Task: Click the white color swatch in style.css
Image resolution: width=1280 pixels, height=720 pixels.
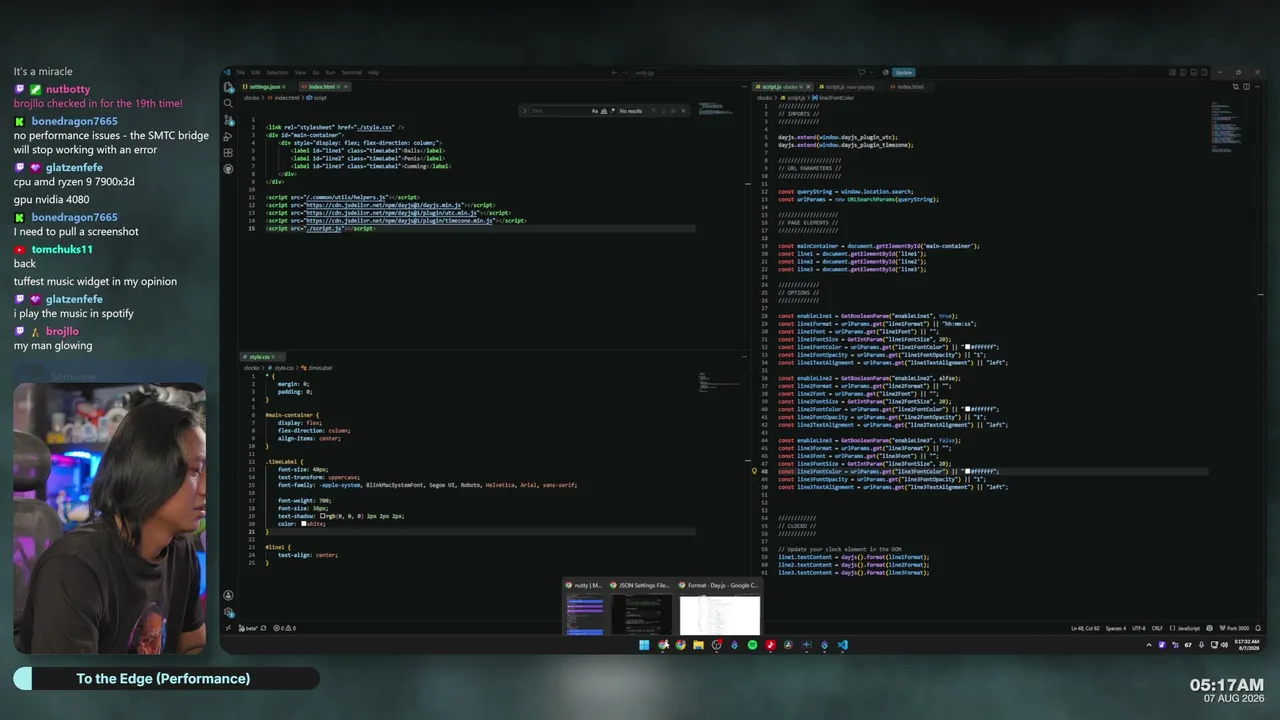Action: click(303, 524)
